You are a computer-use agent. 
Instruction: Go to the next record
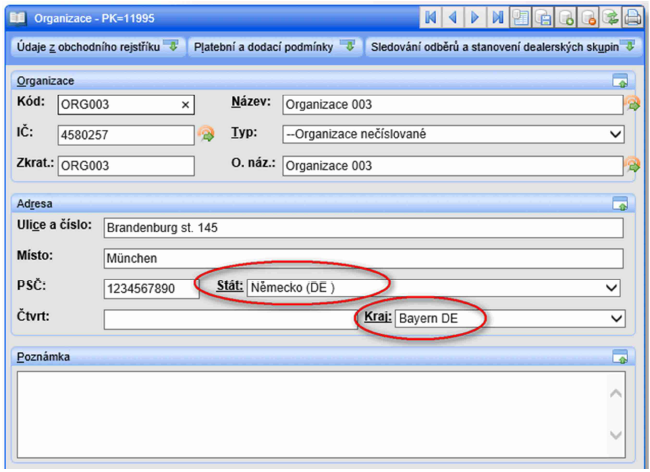click(475, 17)
